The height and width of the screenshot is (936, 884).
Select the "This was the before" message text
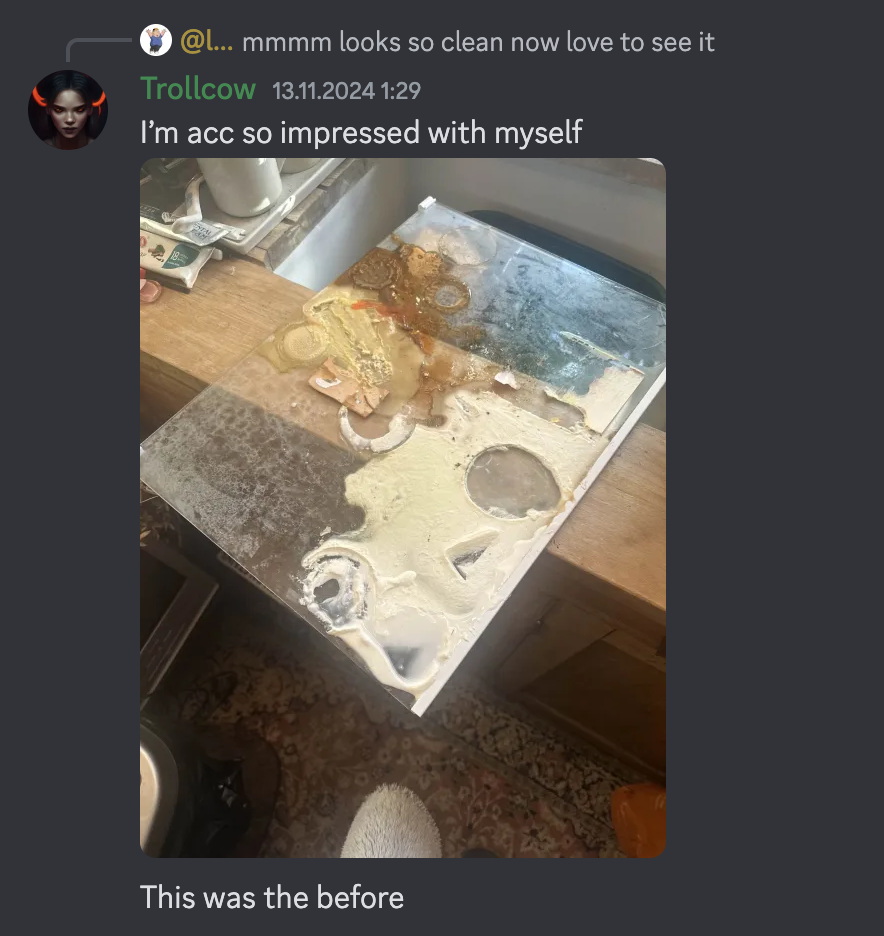click(x=272, y=897)
